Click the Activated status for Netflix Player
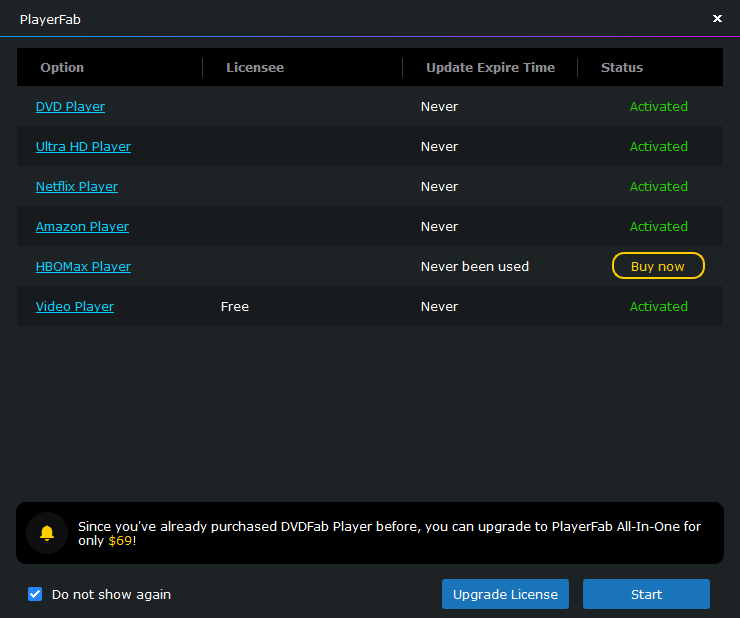Viewport: 740px width, 618px height. pyautogui.click(x=658, y=186)
